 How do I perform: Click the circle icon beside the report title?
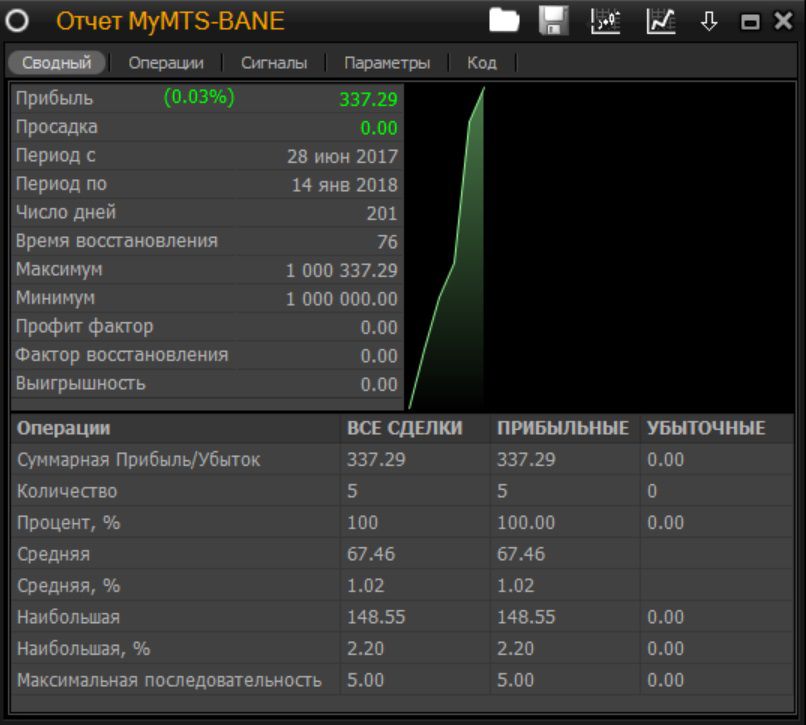(x=17, y=21)
